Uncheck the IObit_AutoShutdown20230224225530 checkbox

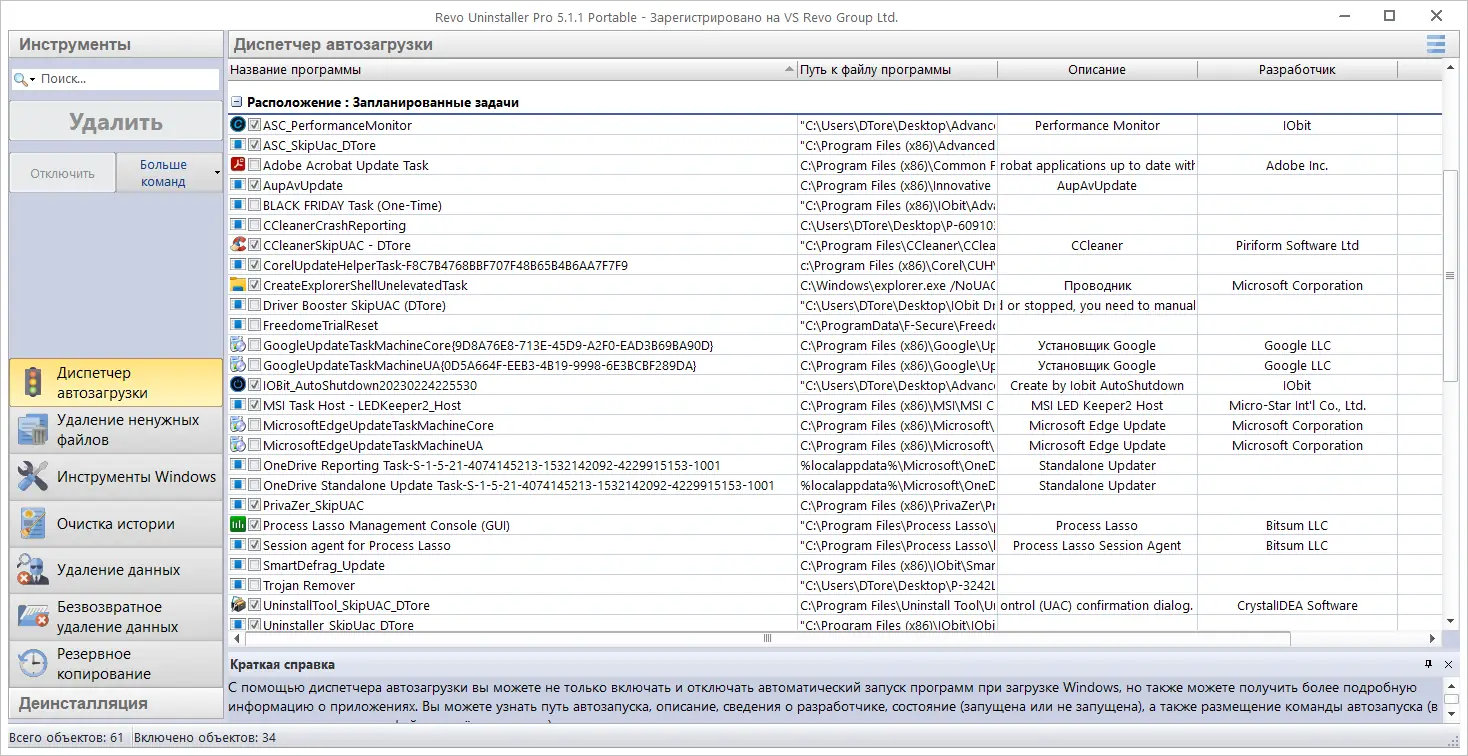click(x=255, y=385)
